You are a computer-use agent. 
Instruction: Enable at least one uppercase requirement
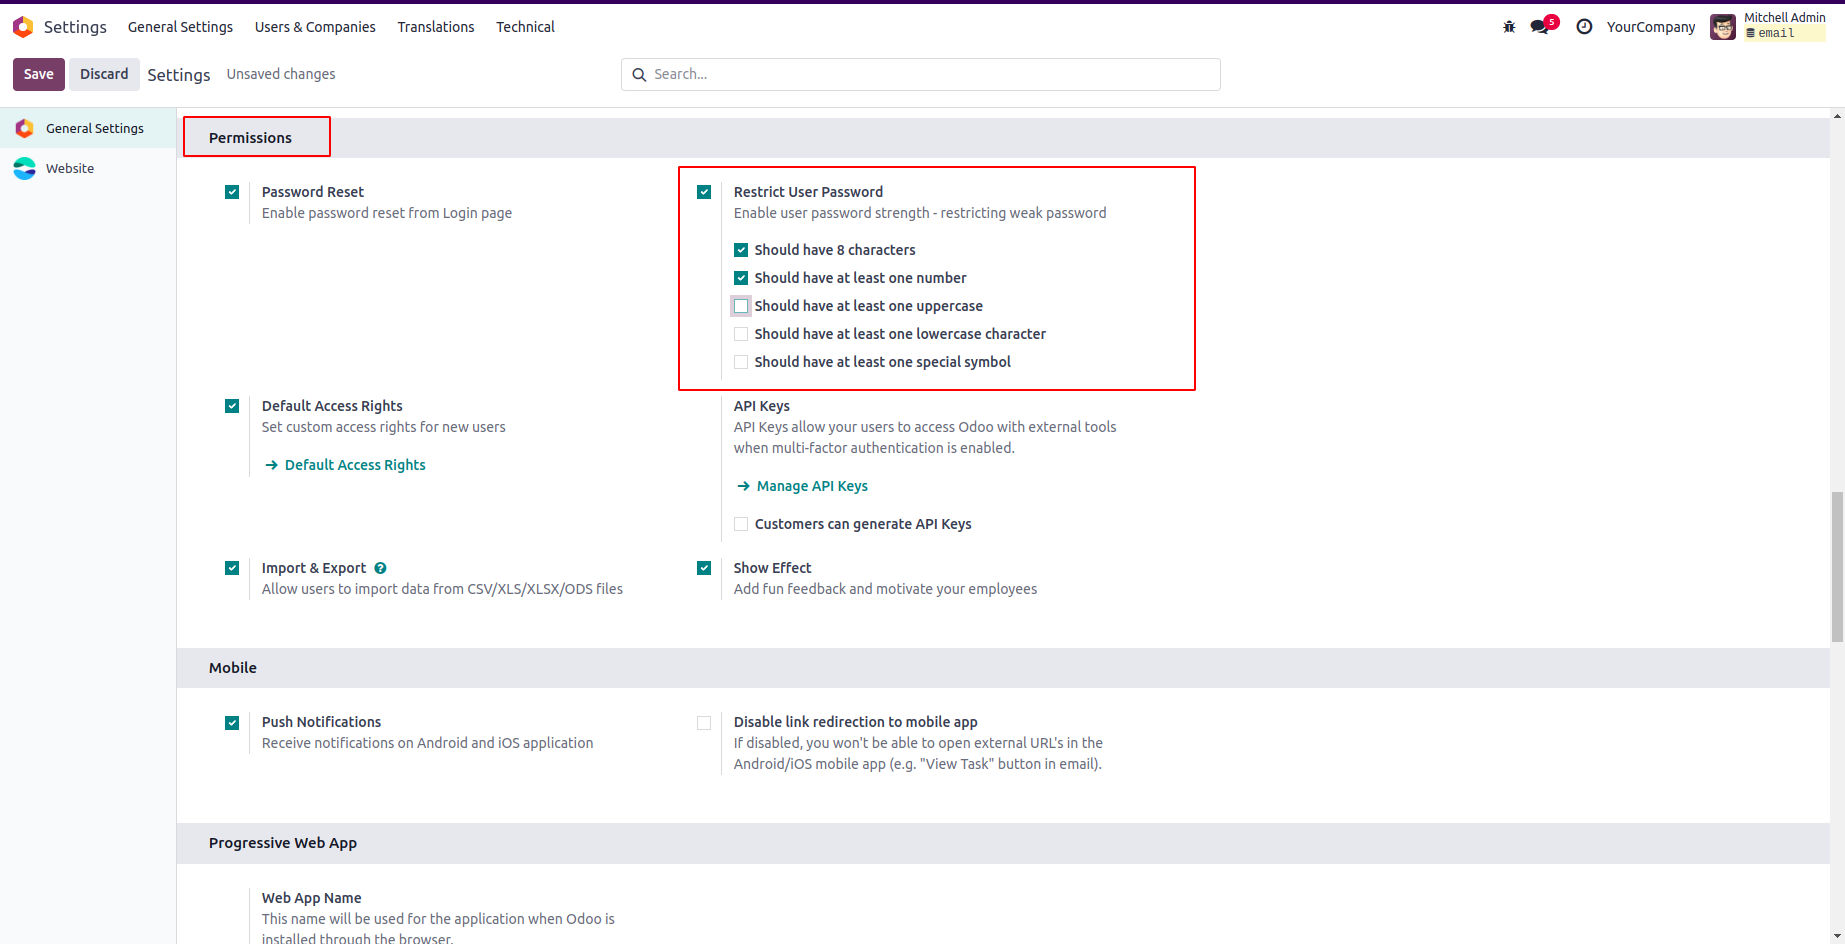(741, 306)
